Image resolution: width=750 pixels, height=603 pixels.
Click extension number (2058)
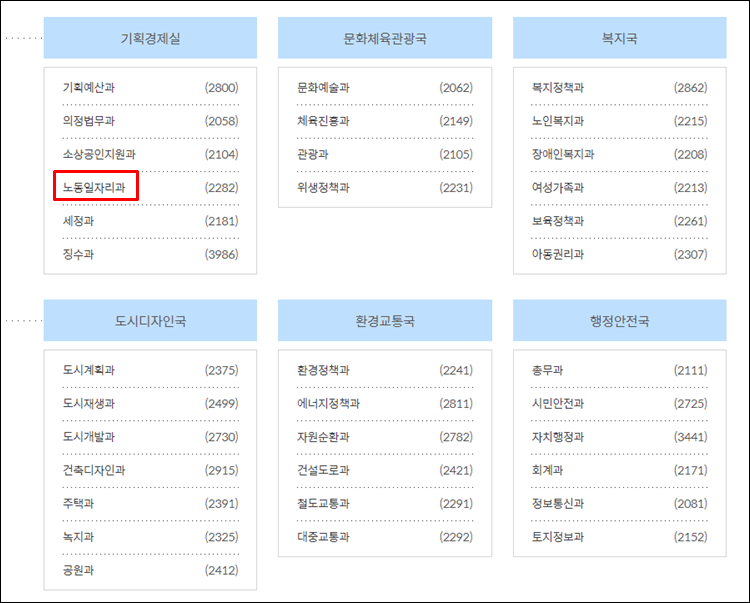(x=221, y=121)
